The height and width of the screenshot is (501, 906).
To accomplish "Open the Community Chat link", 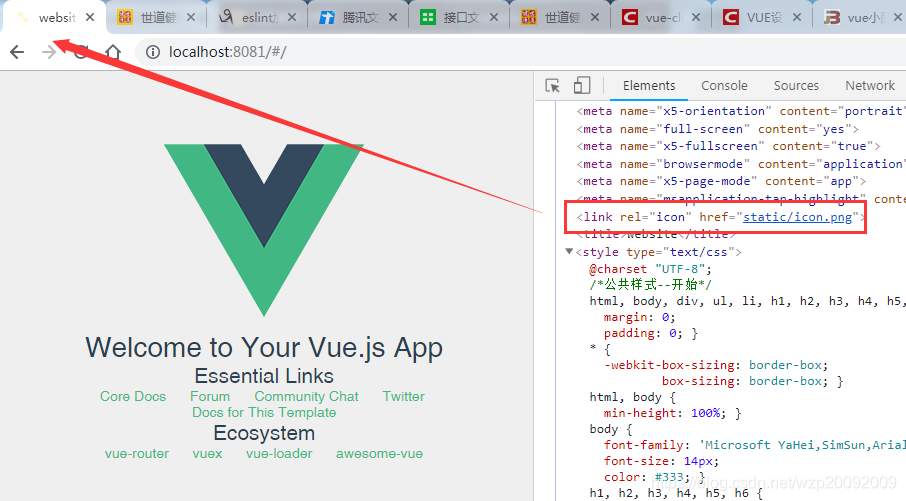I will pyautogui.click(x=306, y=396).
